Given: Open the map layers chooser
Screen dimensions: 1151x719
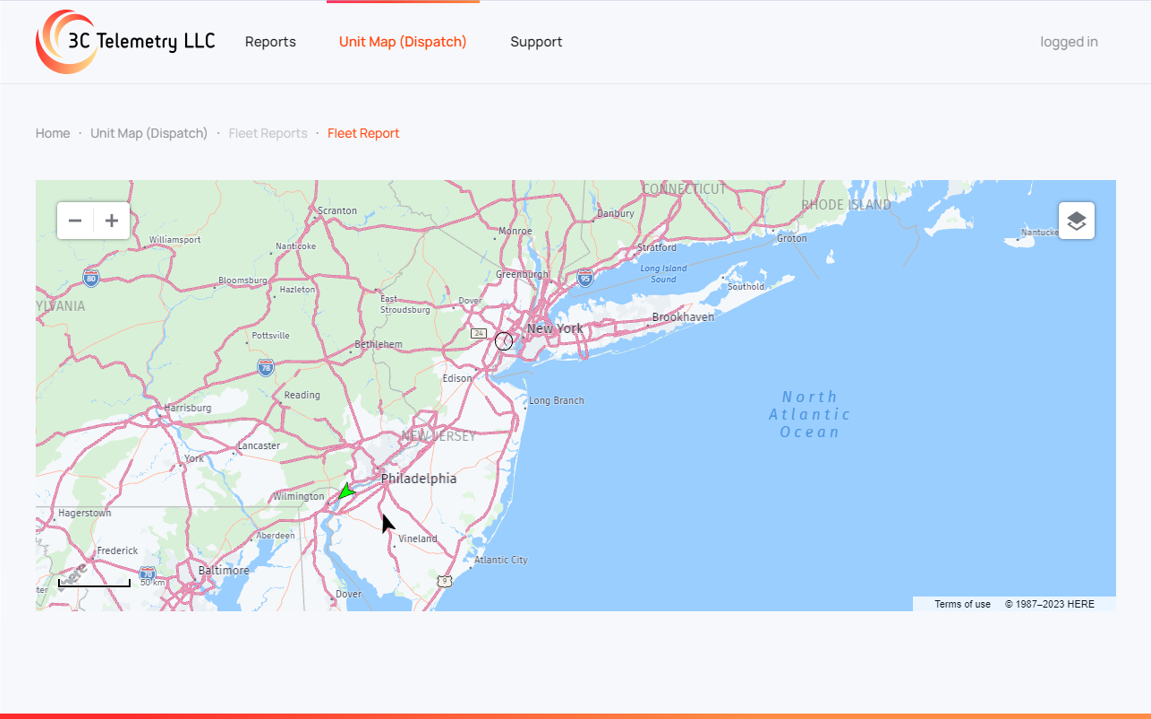Looking at the screenshot, I should point(1076,221).
